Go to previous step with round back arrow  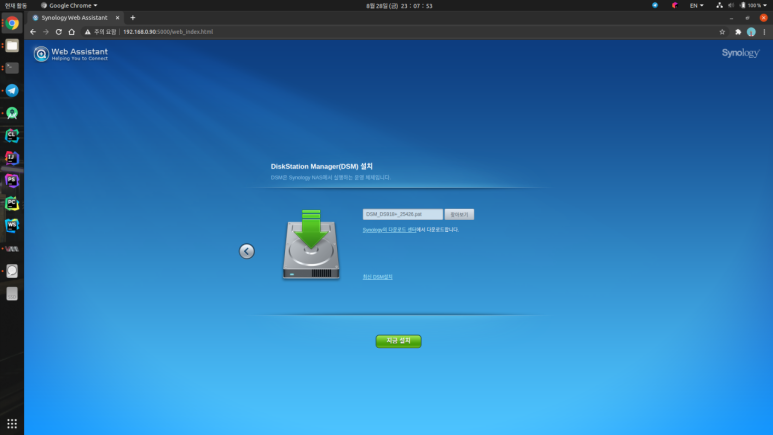(x=247, y=251)
